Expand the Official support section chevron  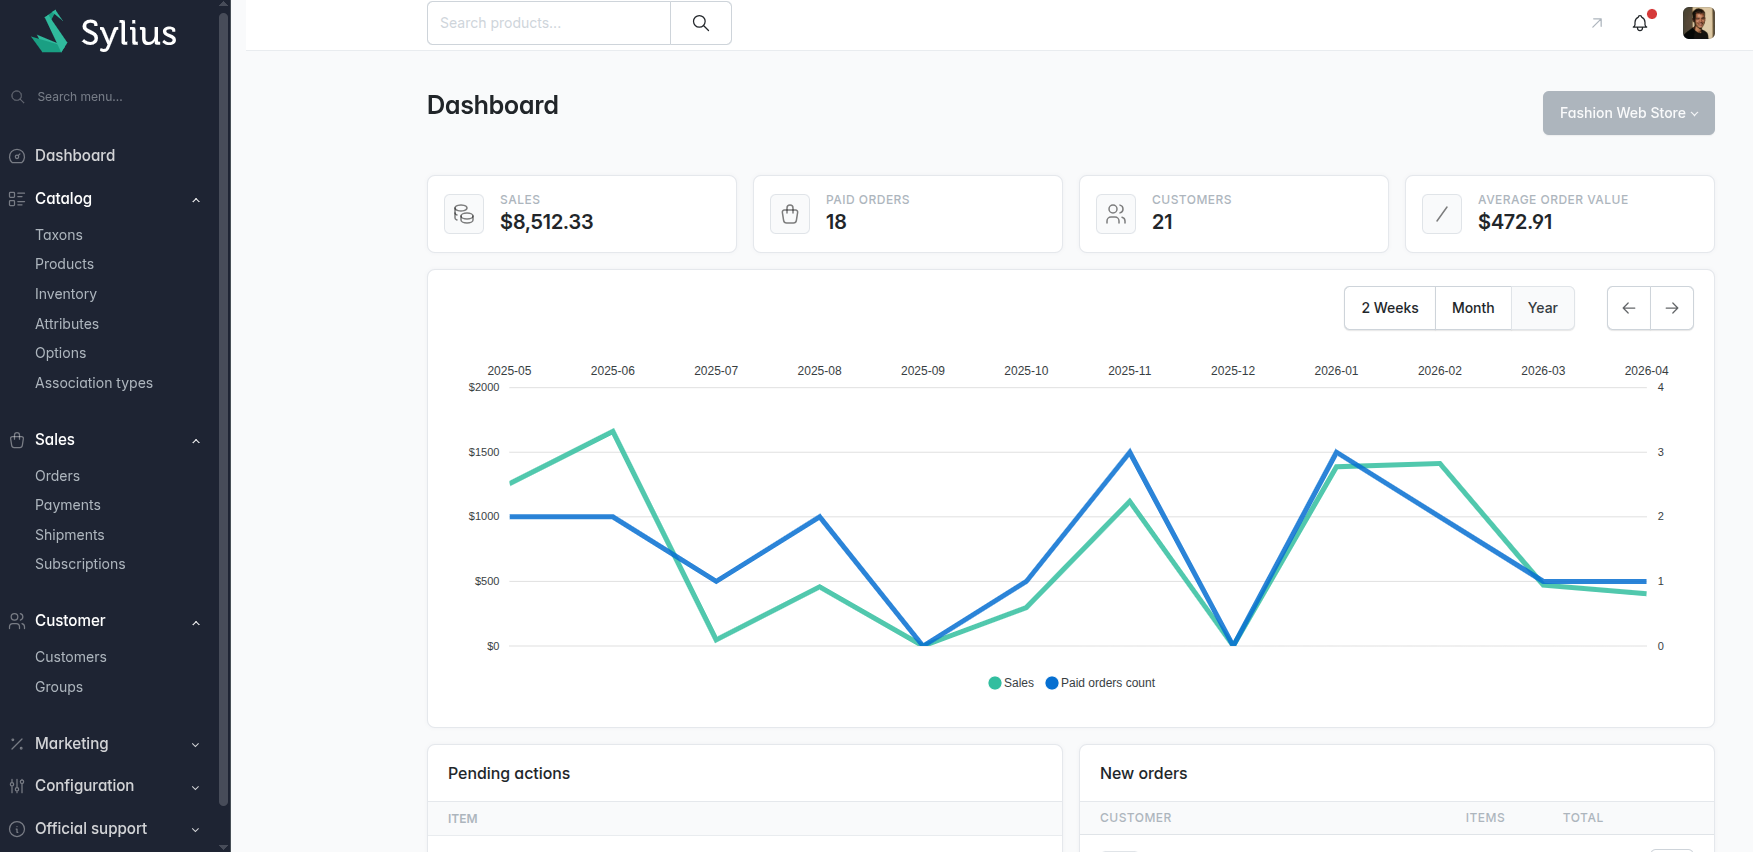click(196, 830)
